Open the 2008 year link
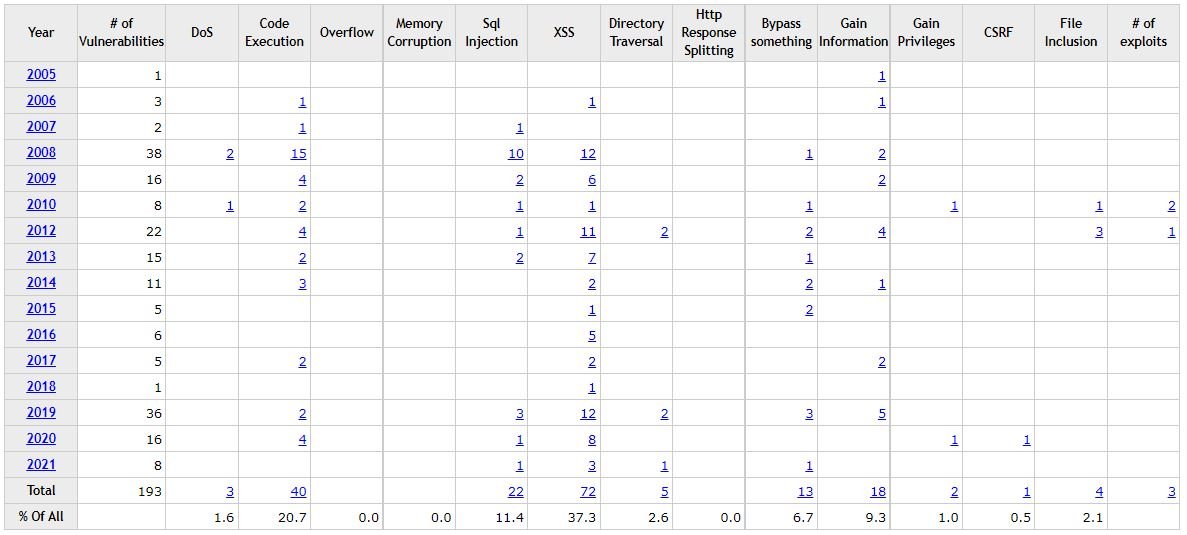The image size is (1187, 535). pos(41,152)
